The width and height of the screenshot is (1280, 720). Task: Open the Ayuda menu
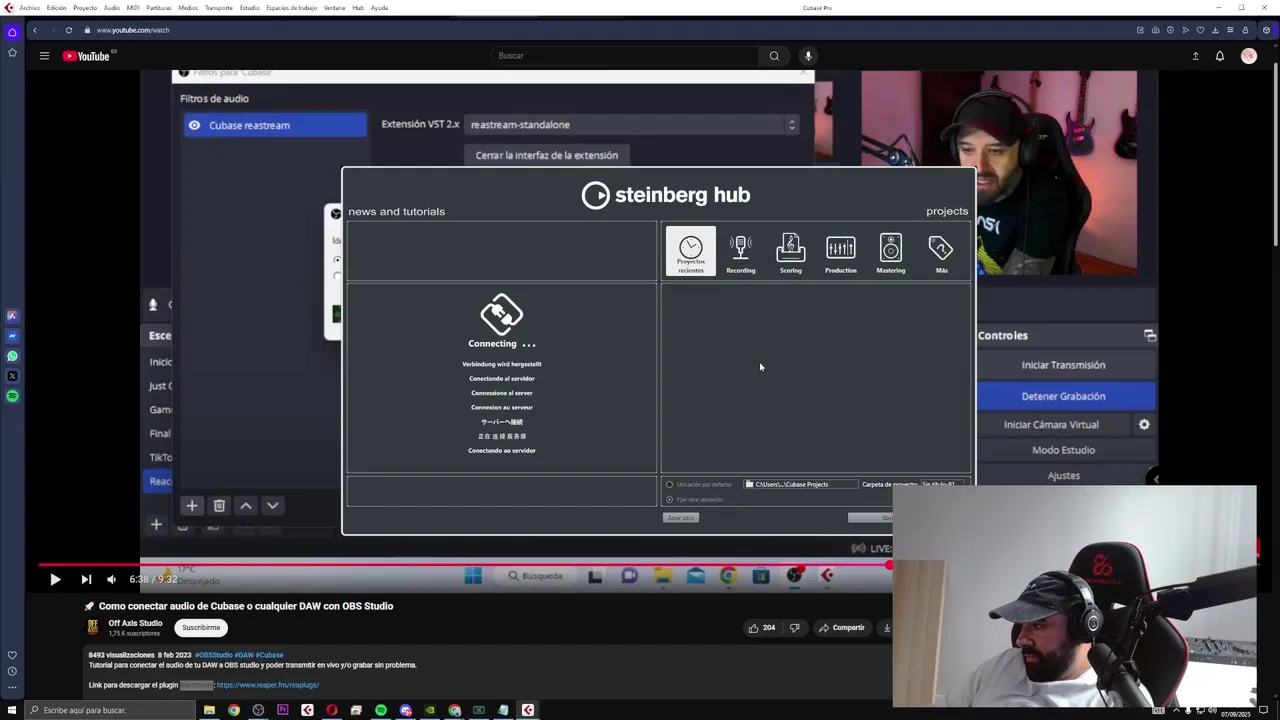[x=380, y=8]
